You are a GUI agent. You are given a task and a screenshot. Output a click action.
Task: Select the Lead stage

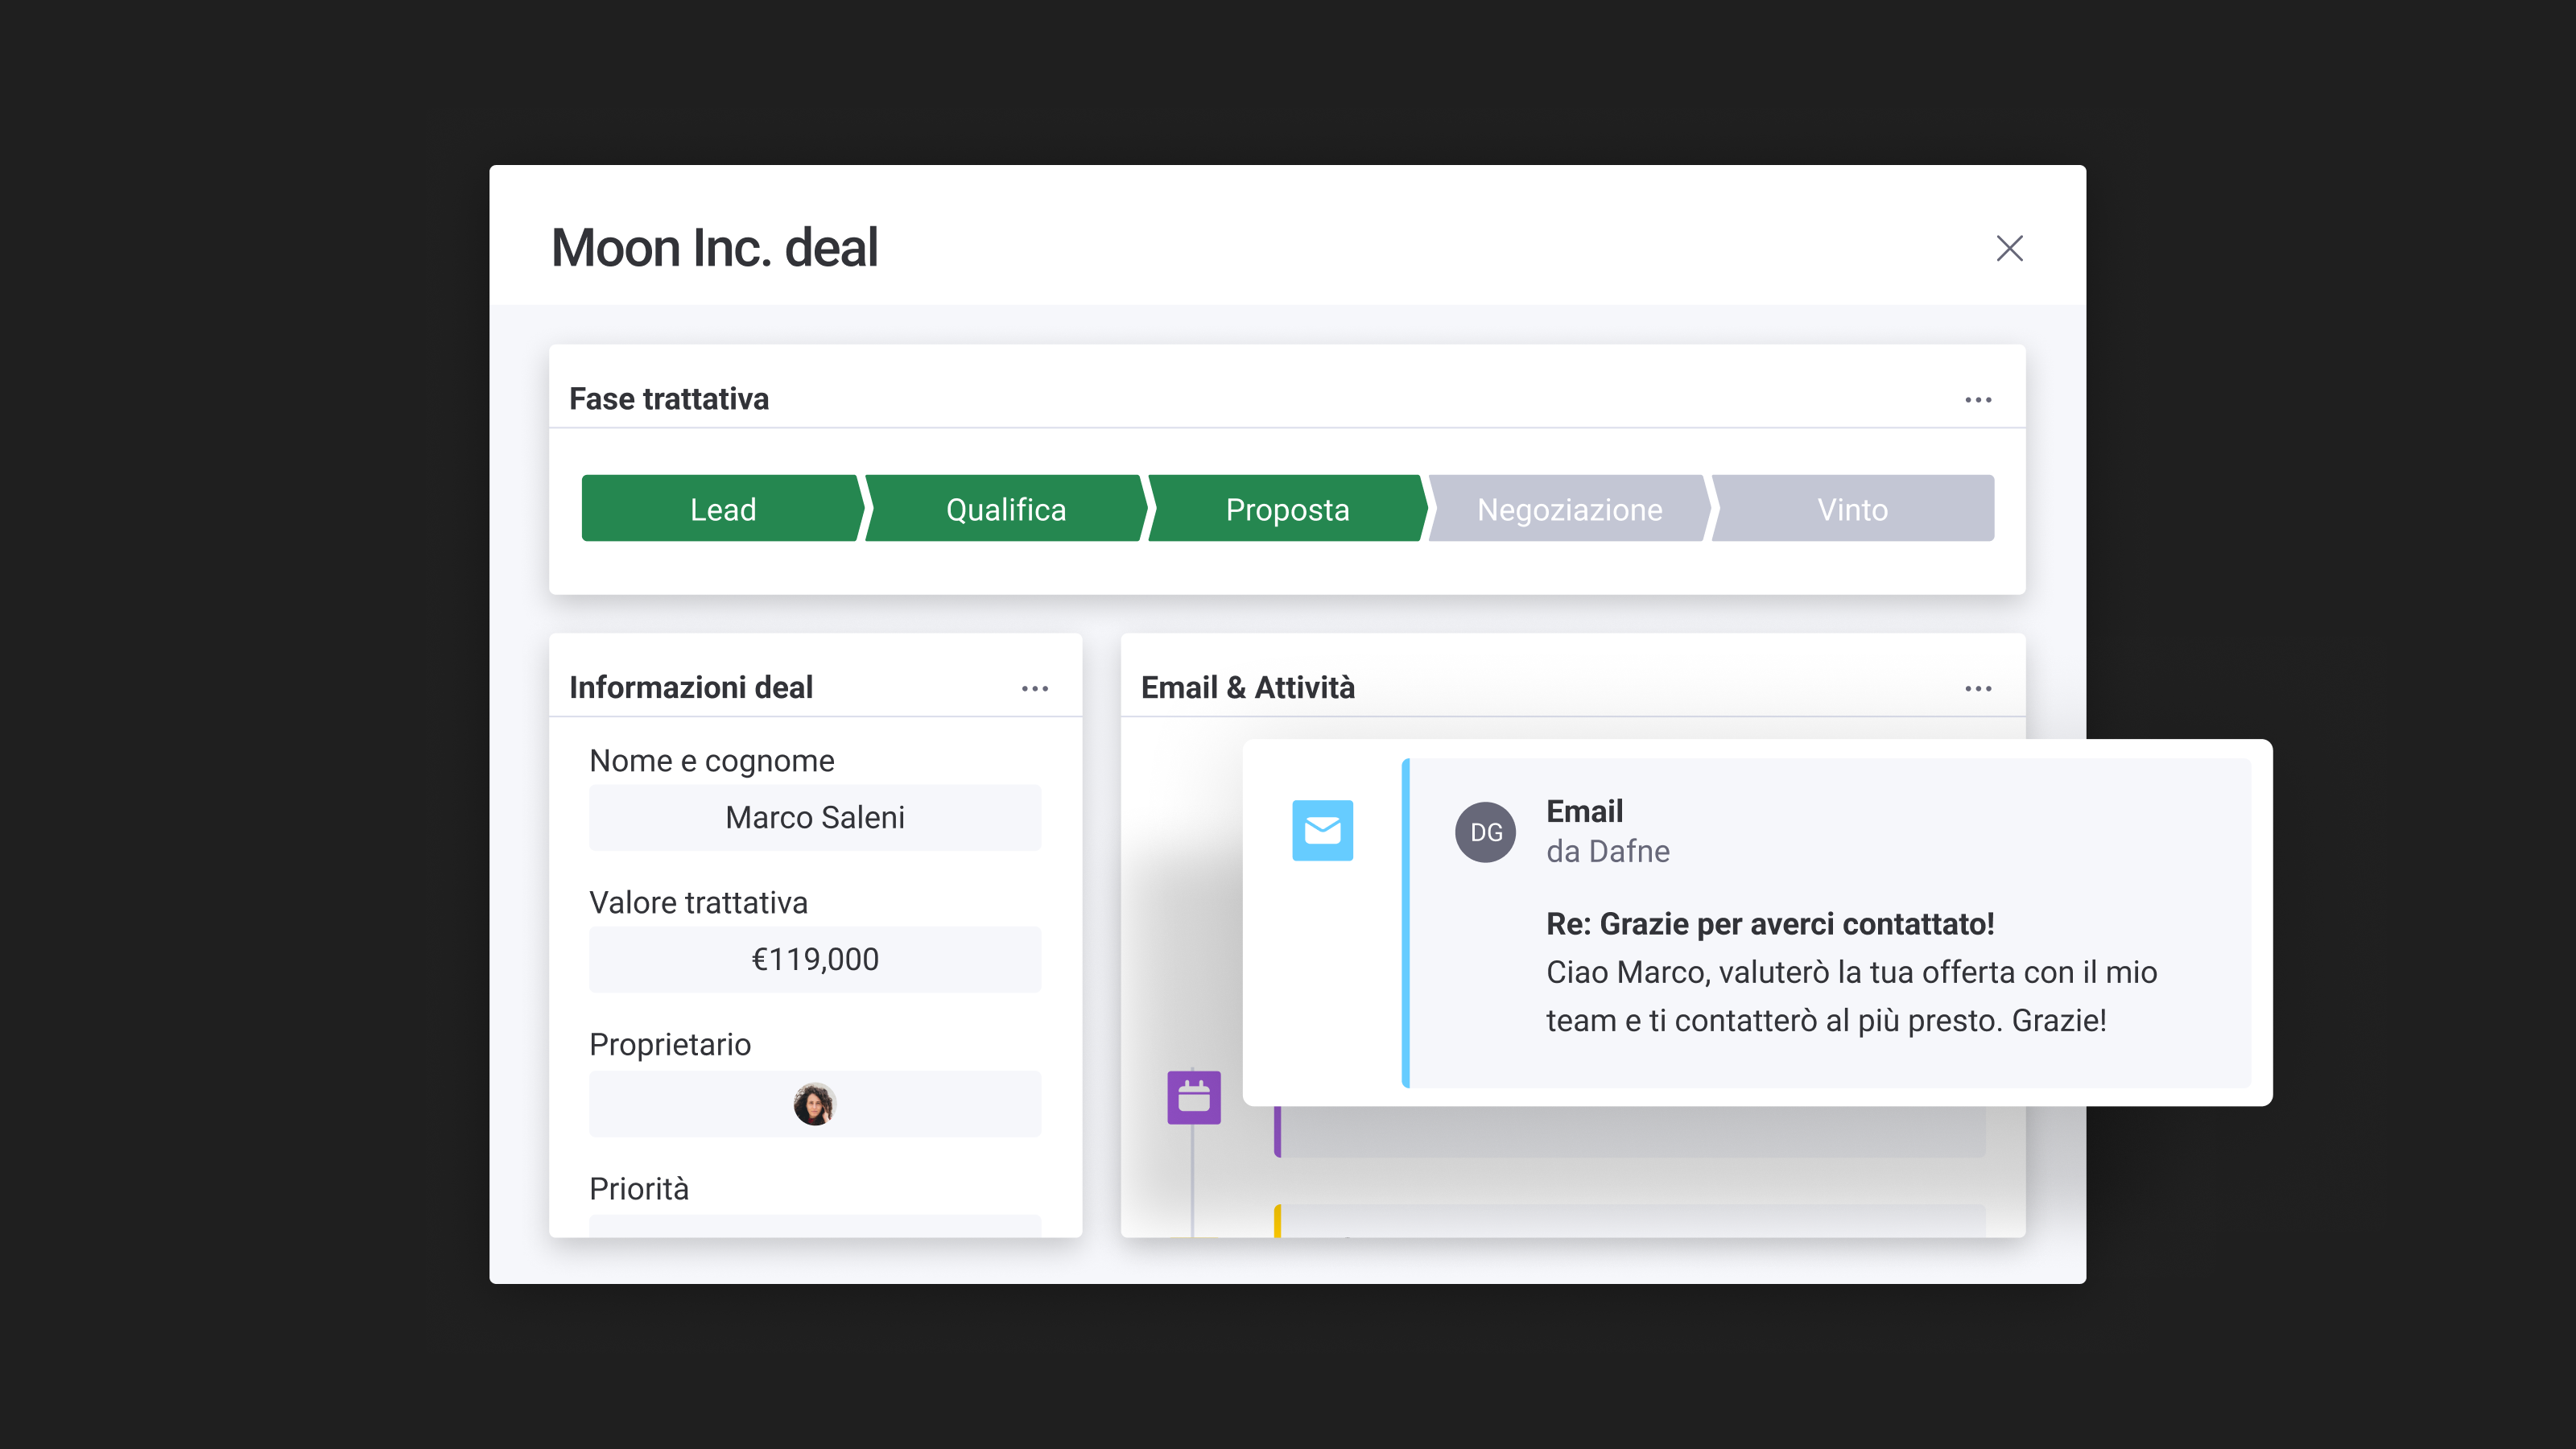pos(722,509)
